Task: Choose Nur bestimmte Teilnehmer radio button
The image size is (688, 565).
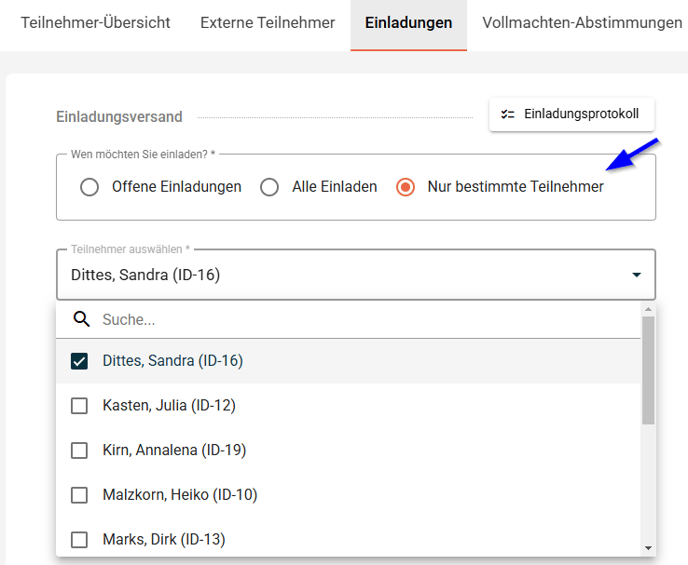Action: click(405, 187)
